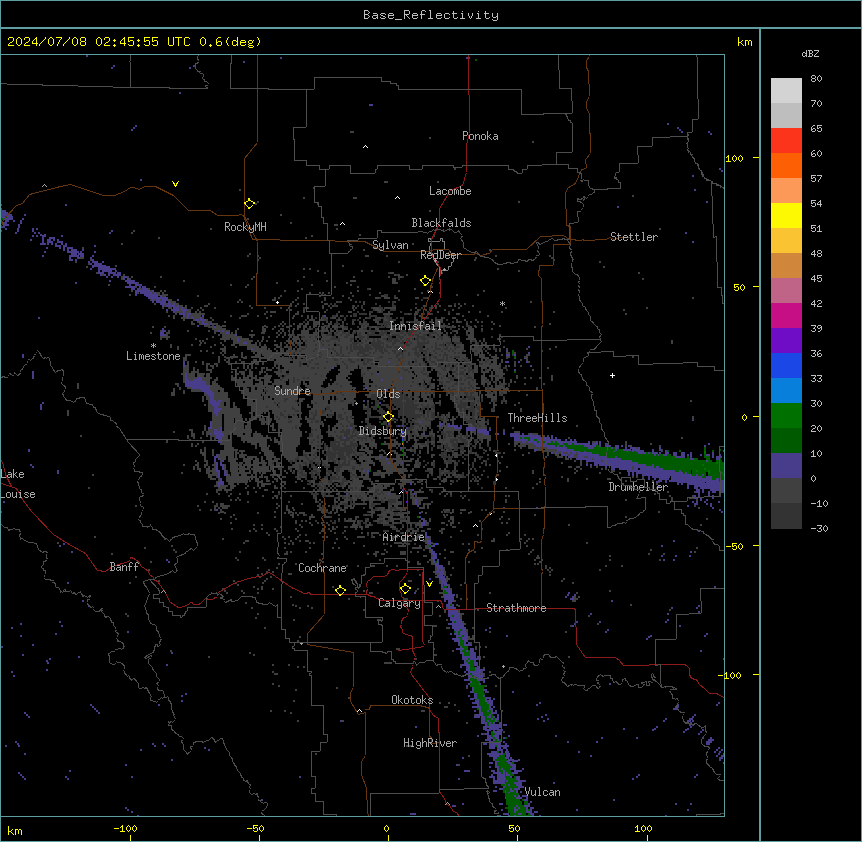862x842 pixels.
Task: Click the HighRiver label
Action: click(430, 743)
